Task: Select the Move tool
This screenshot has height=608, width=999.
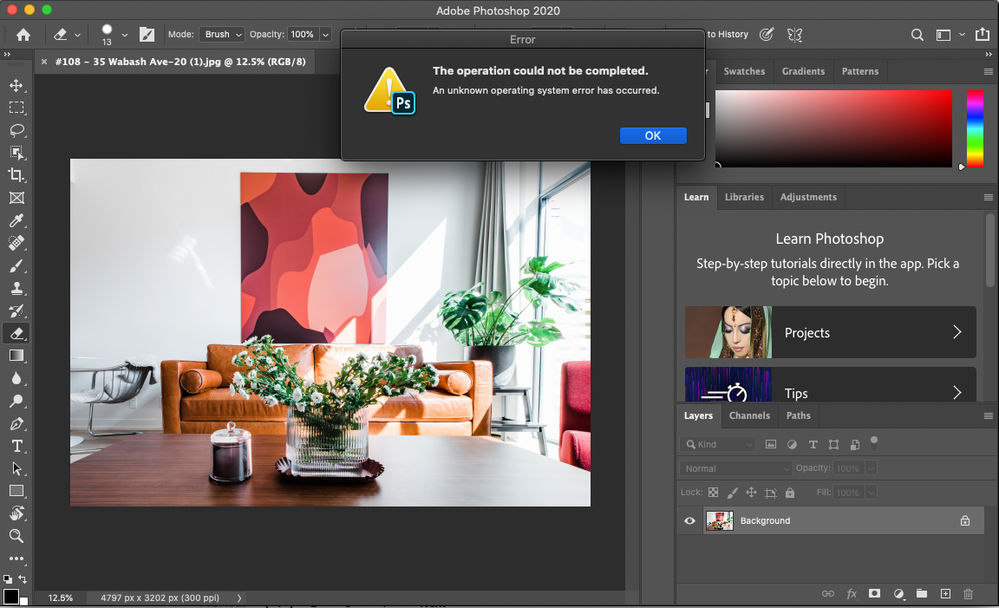Action: tap(16, 85)
